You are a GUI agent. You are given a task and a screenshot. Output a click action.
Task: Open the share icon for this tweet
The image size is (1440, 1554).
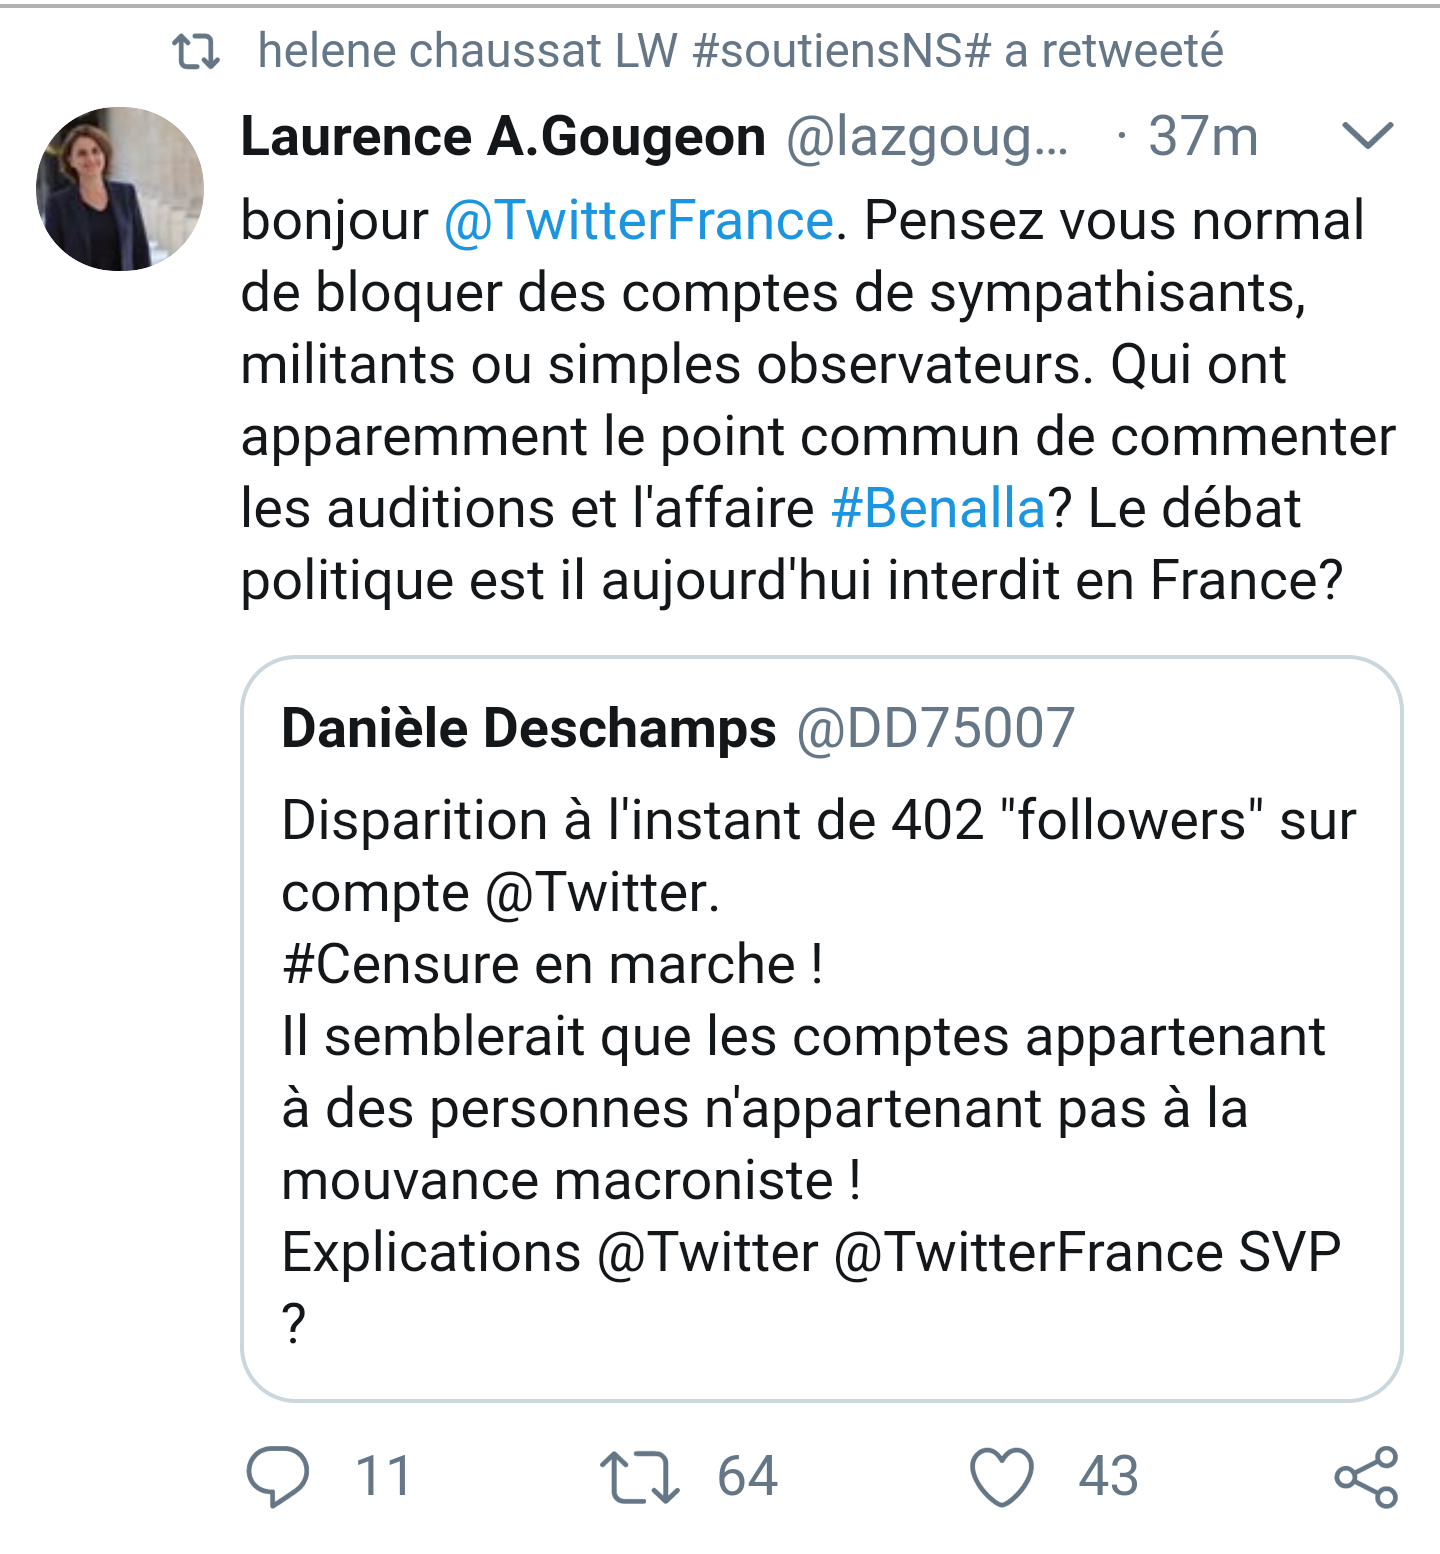click(x=1366, y=1476)
